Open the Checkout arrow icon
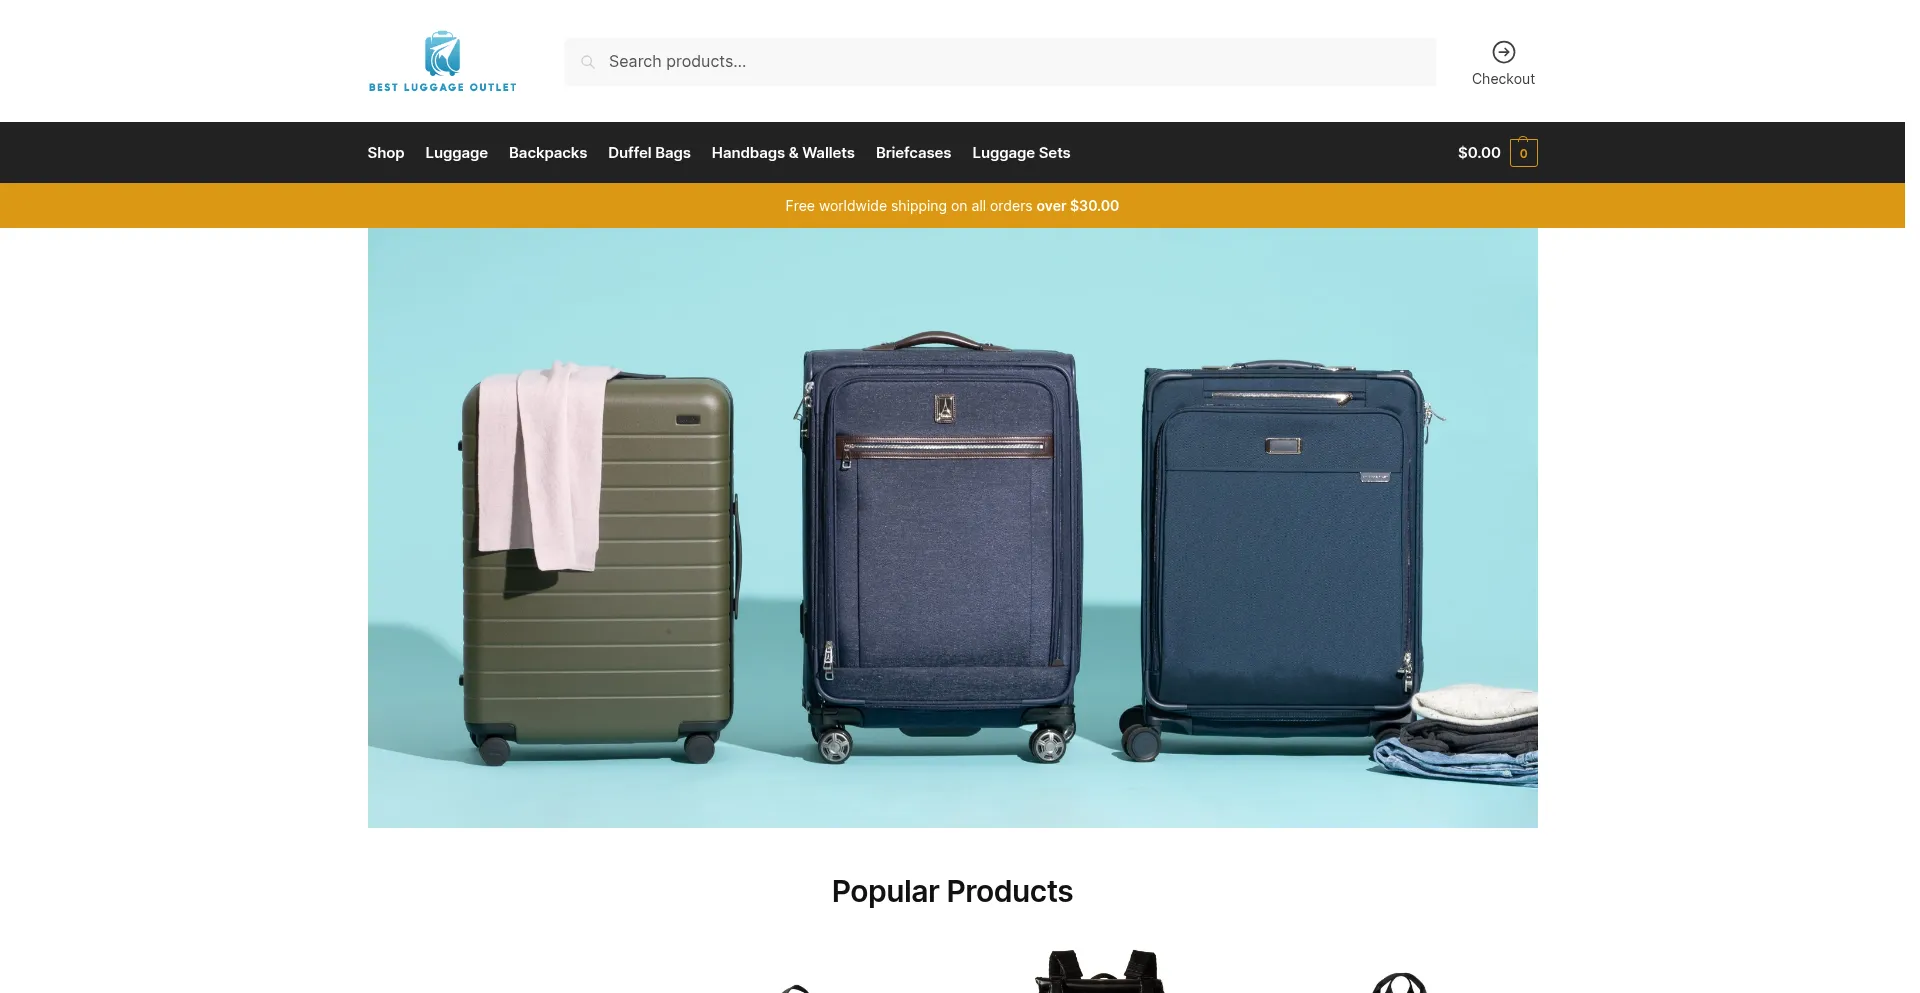 coord(1503,52)
